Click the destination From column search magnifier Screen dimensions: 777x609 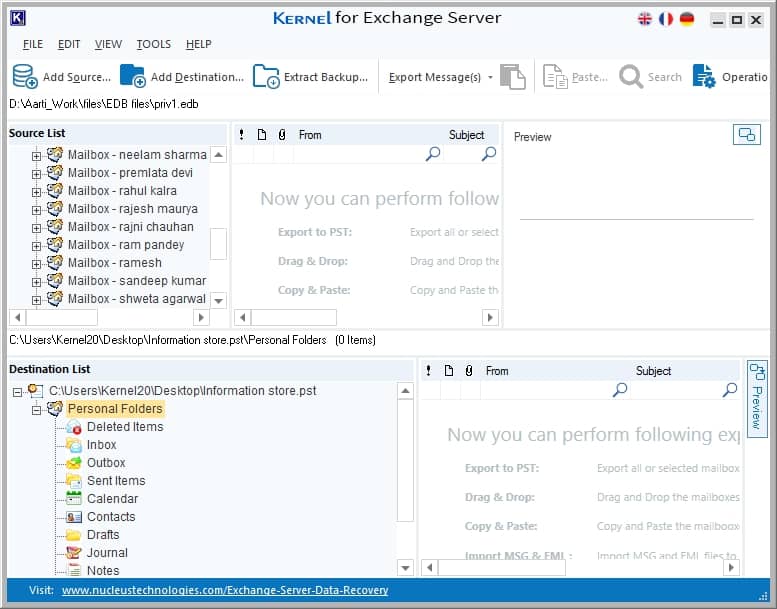(x=619, y=389)
